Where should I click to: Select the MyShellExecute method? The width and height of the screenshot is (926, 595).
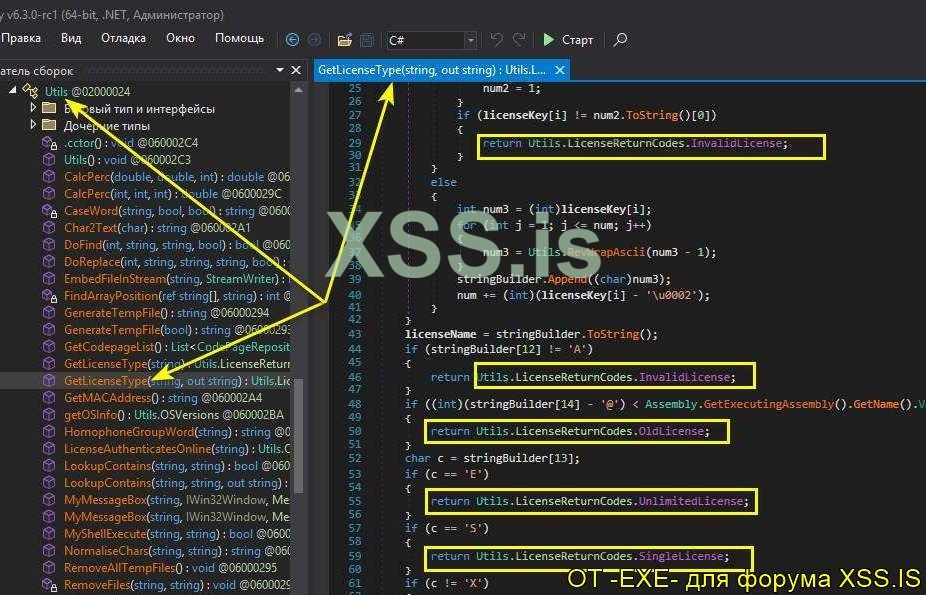[177, 534]
